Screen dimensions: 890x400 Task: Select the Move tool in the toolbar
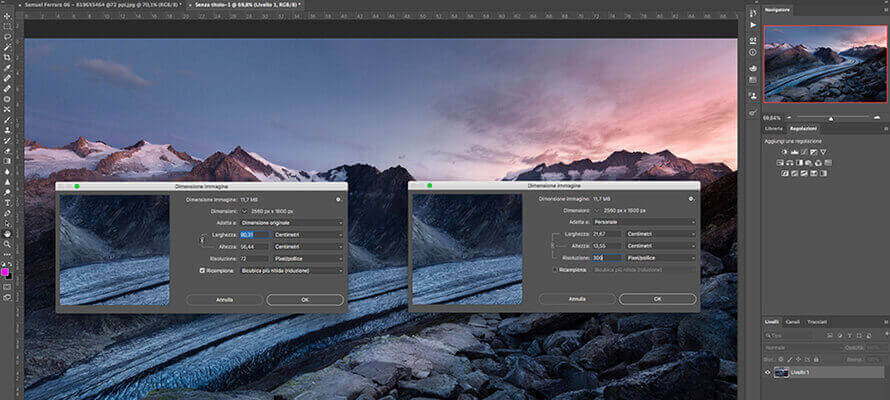pyautogui.click(x=7, y=16)
